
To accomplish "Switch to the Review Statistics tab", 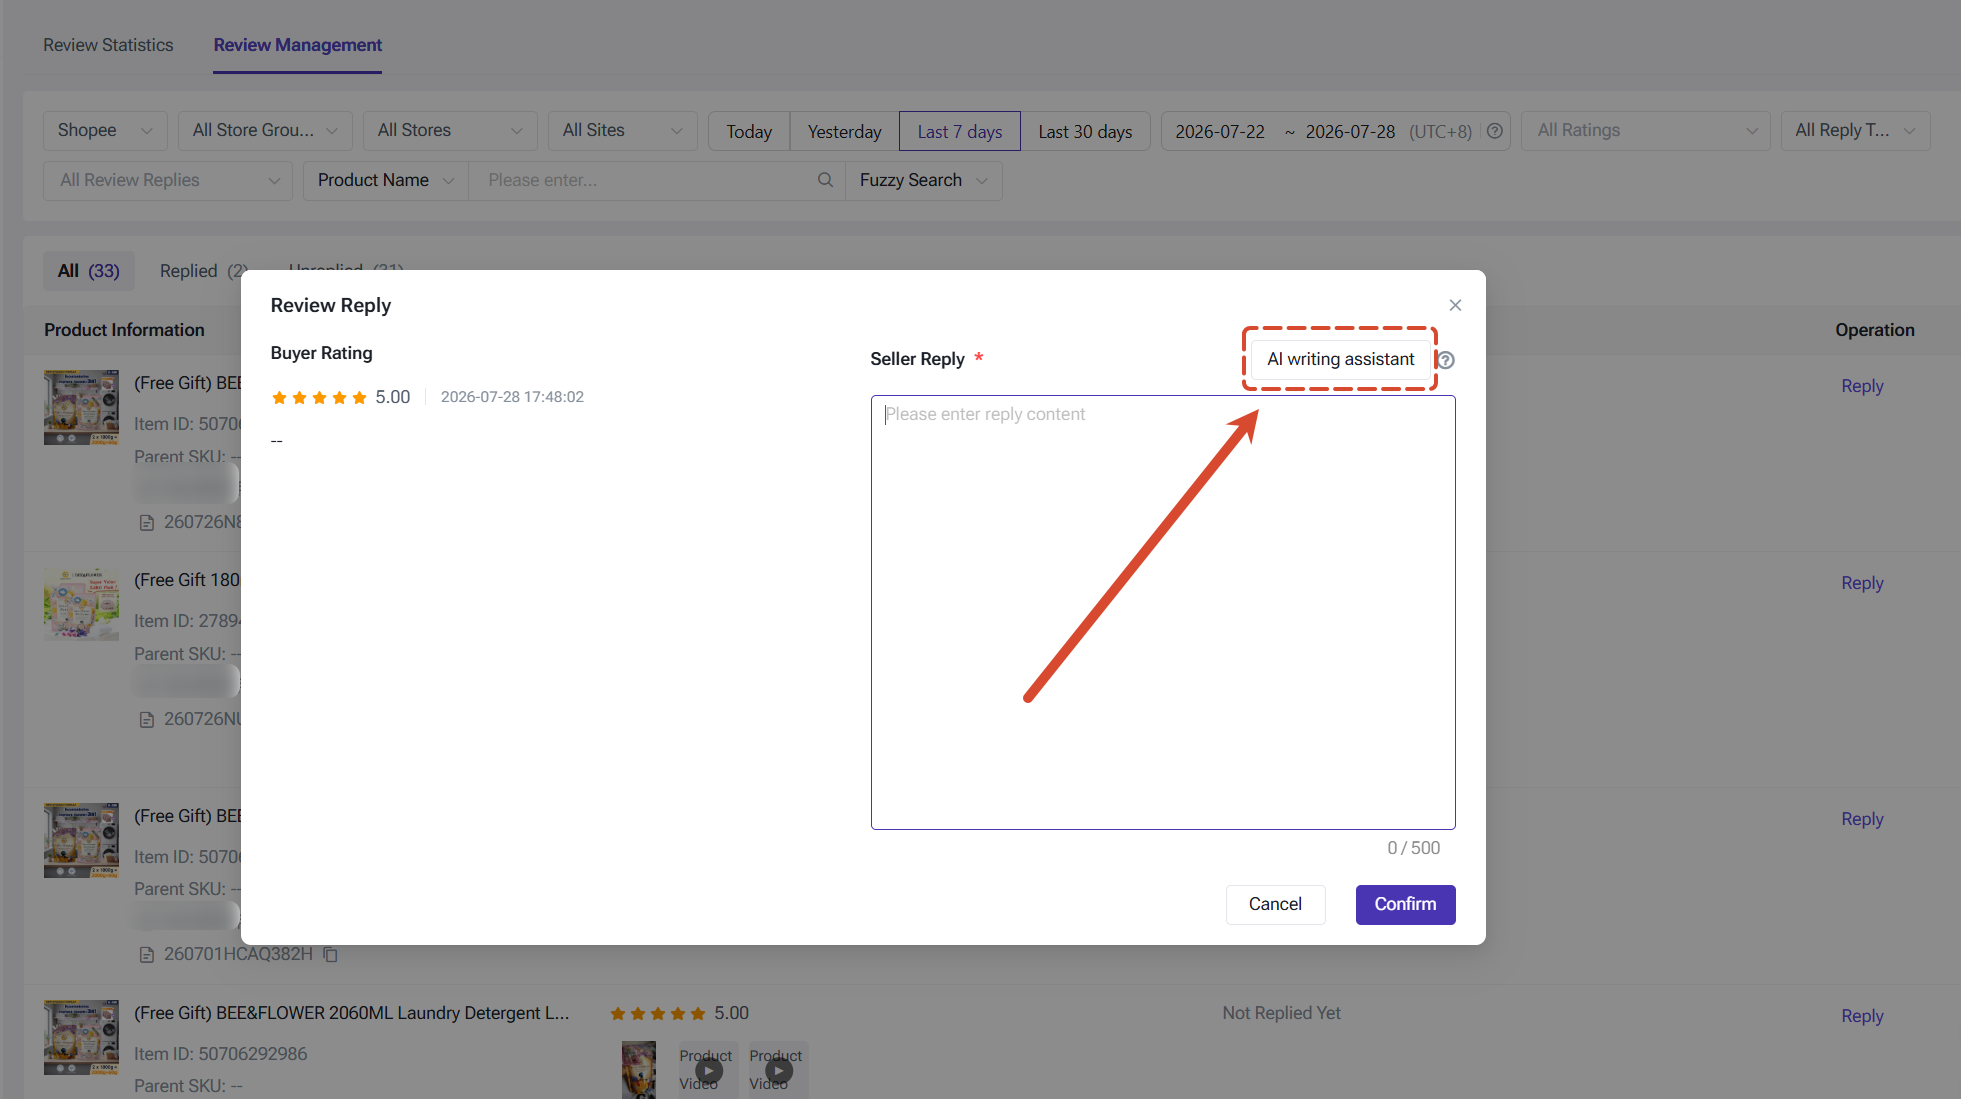I will [108, 45].
